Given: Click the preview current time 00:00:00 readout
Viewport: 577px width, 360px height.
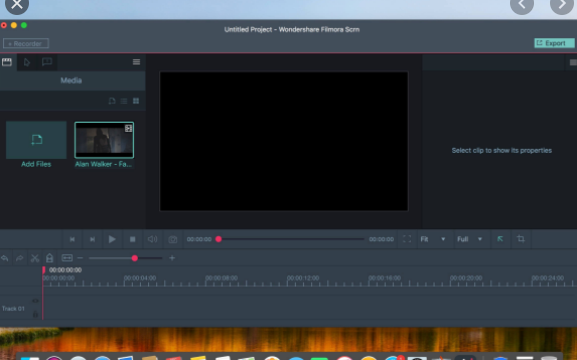Looking at the screenshot, I should (x=199, y=239).
